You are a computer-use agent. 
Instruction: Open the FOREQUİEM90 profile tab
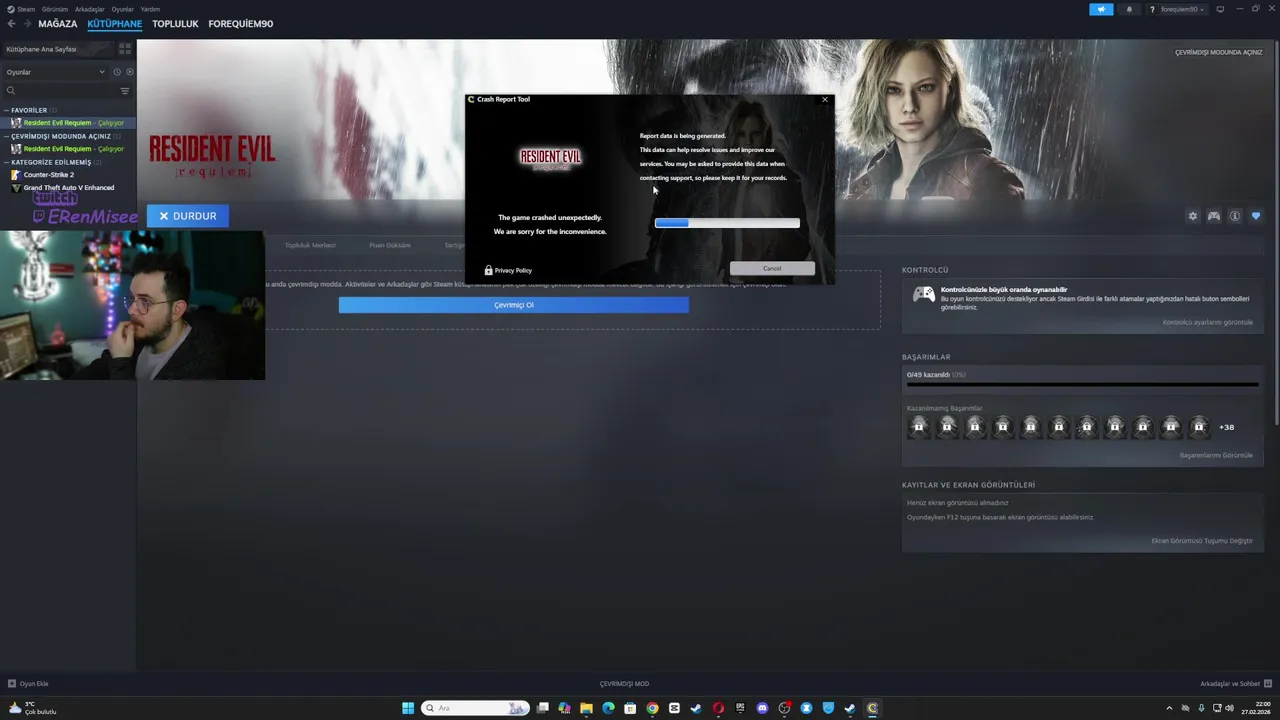tap(241, 23)
